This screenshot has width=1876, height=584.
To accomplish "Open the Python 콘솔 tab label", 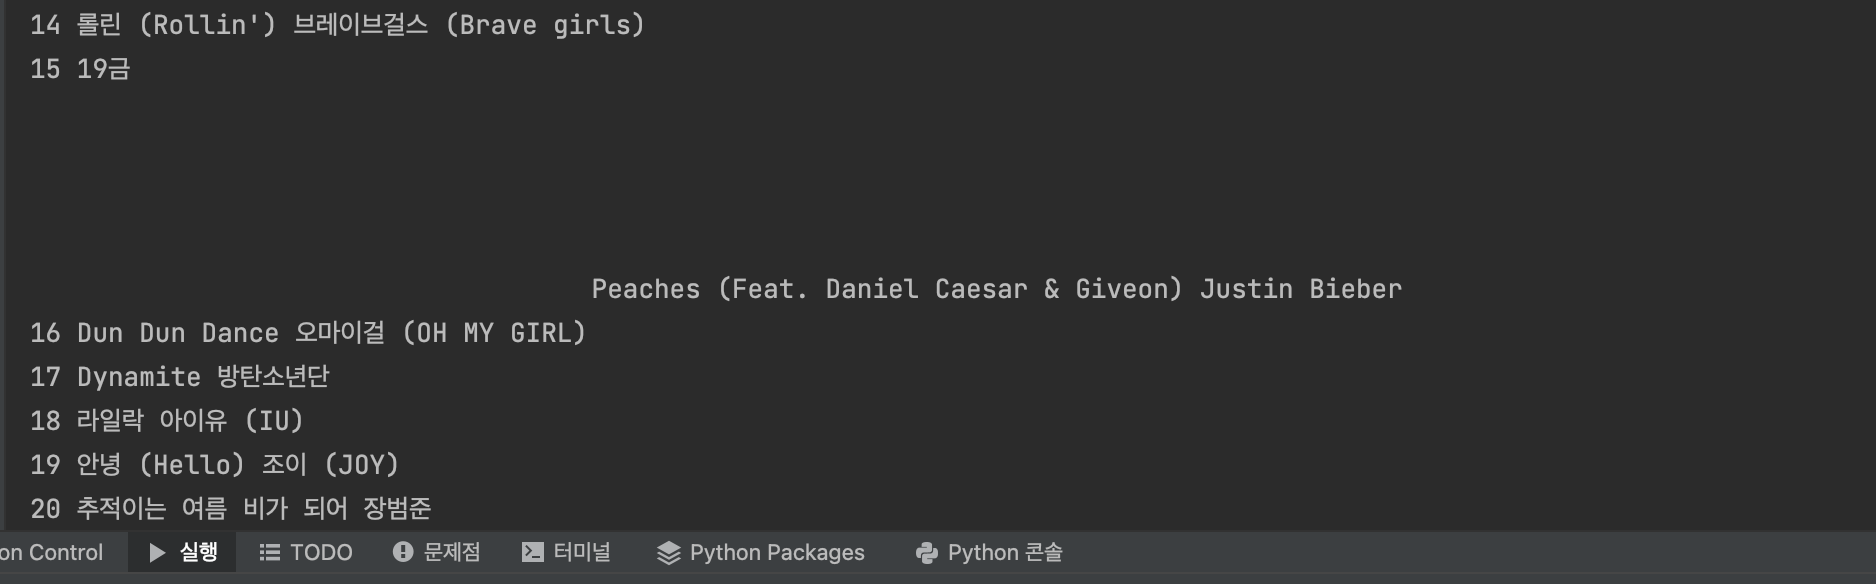I will click(x=1005, y=552).
